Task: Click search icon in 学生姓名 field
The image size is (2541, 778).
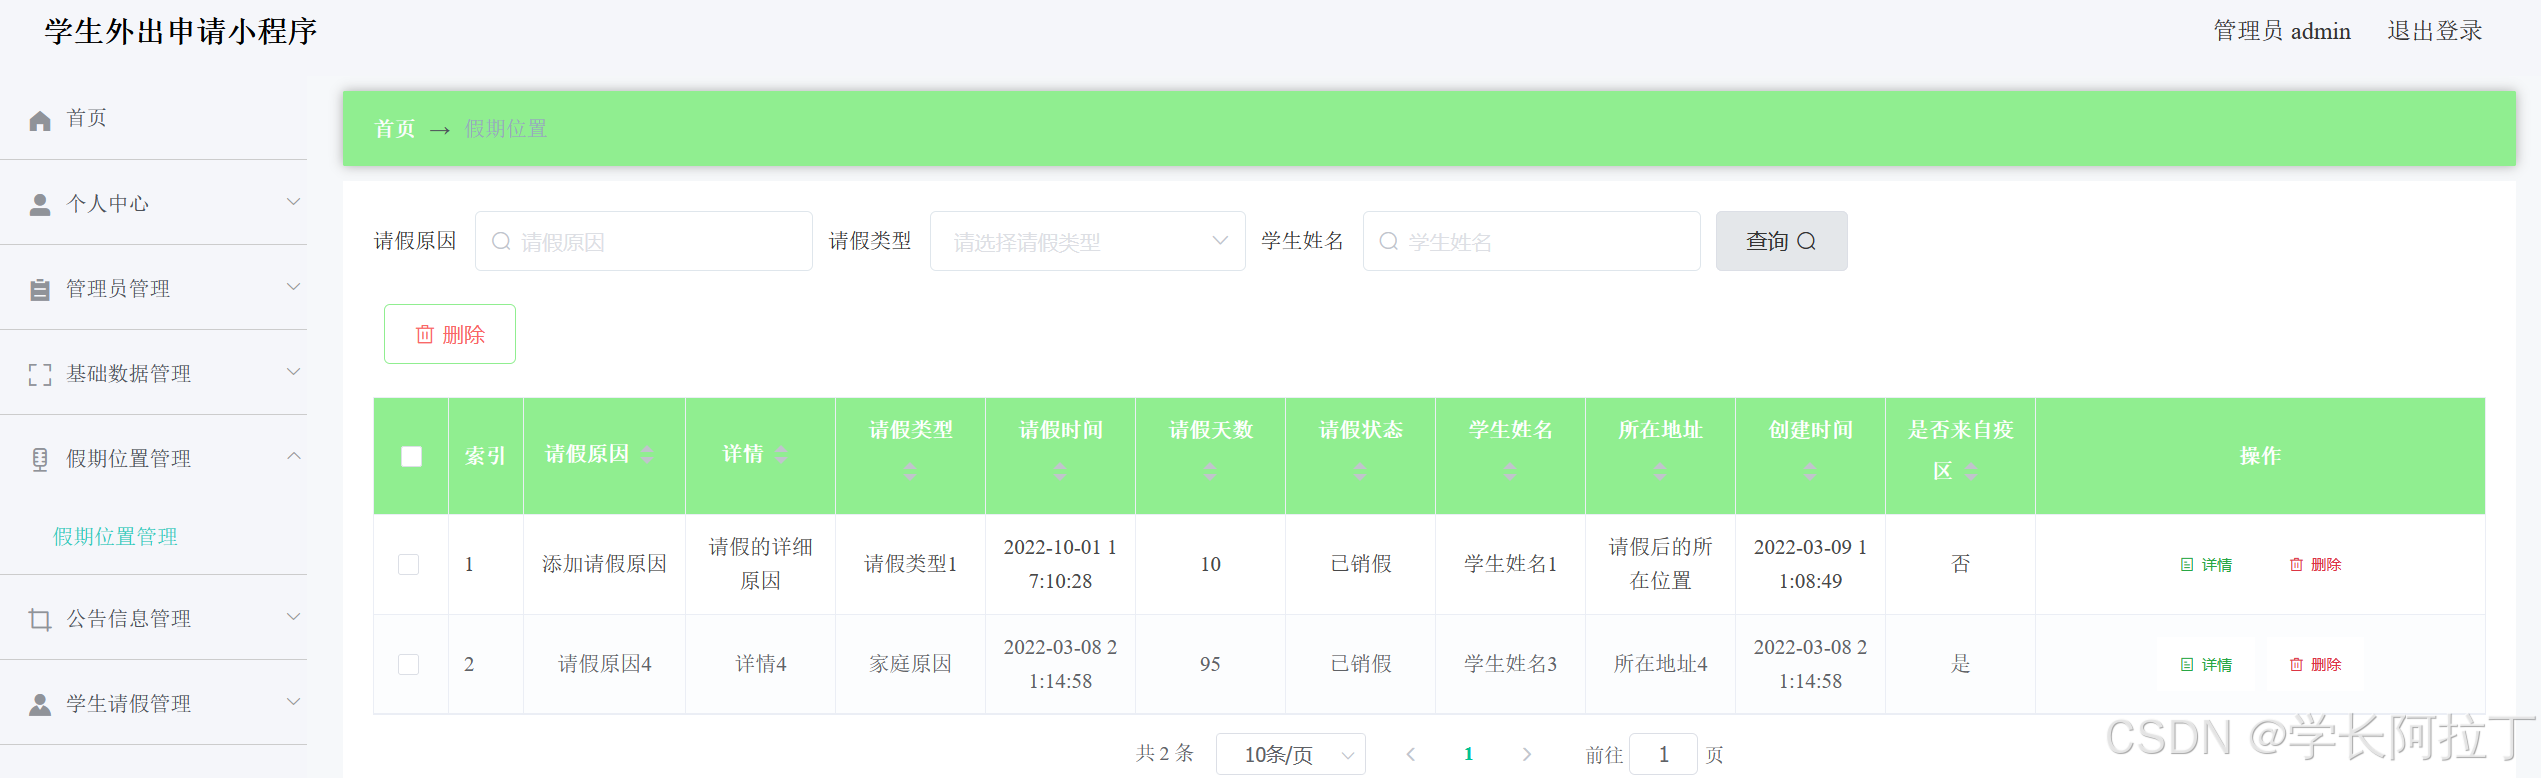Action: pyautogui.click(x=1389, y=242)
